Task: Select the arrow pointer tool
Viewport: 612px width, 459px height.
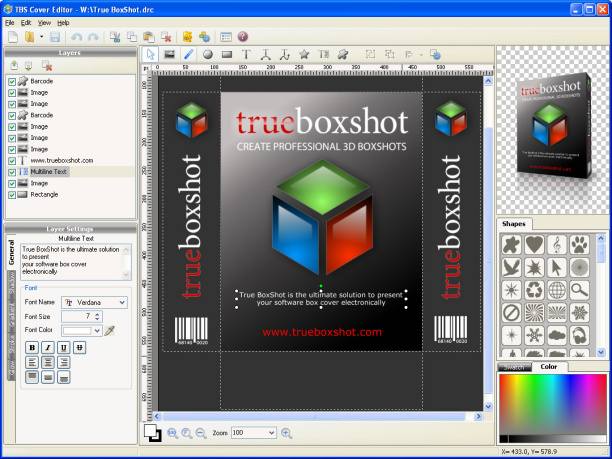Action: (x=150, y=55)
